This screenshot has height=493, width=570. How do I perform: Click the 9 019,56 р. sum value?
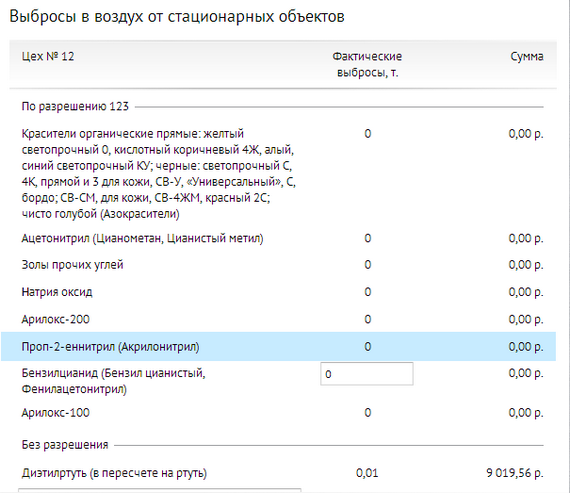pos(515,473)
